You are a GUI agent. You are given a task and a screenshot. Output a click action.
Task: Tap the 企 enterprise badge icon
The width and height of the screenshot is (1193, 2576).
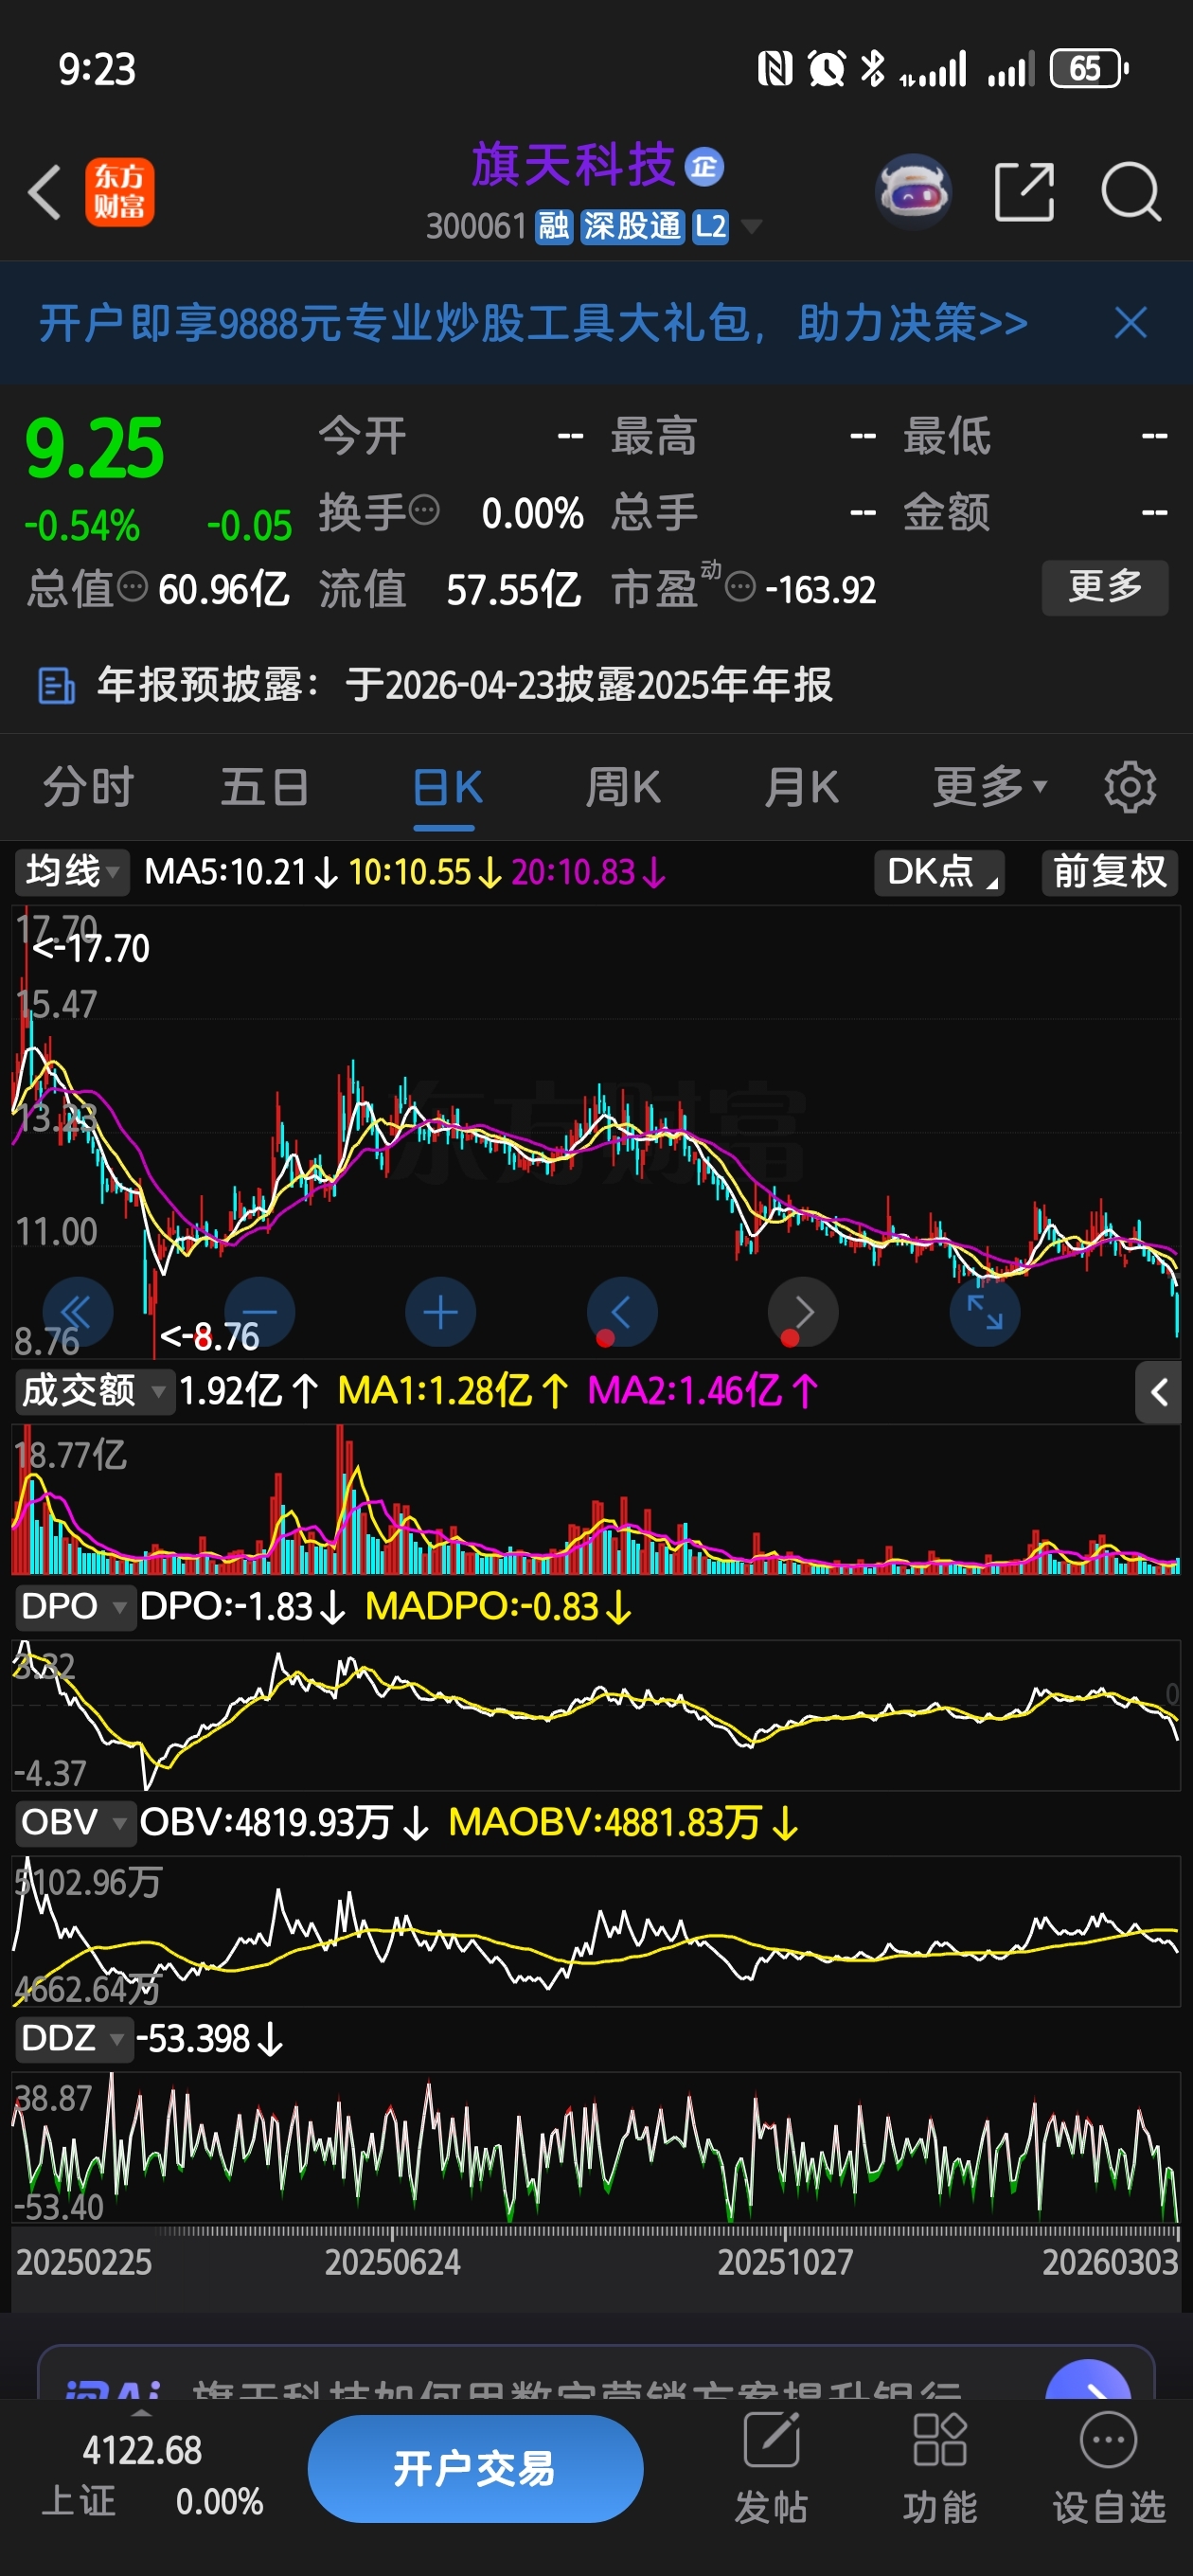point(704,166)
